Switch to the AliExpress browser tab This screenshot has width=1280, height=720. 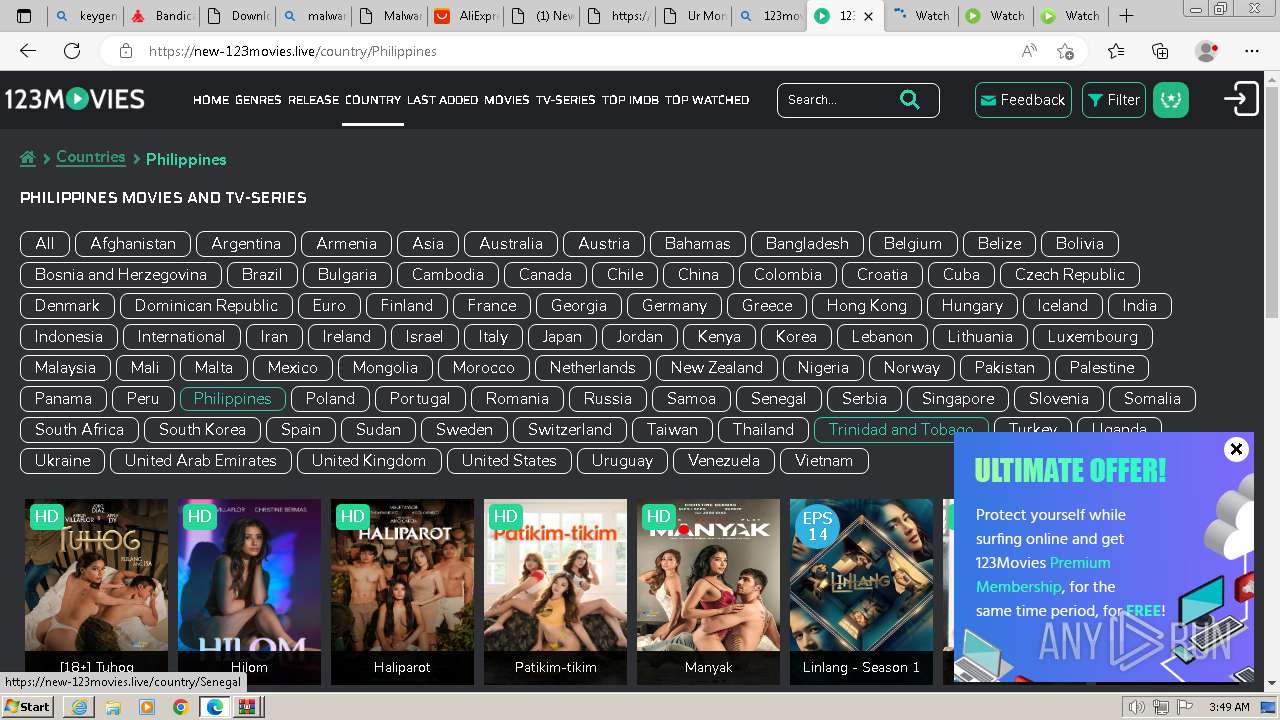466,16
